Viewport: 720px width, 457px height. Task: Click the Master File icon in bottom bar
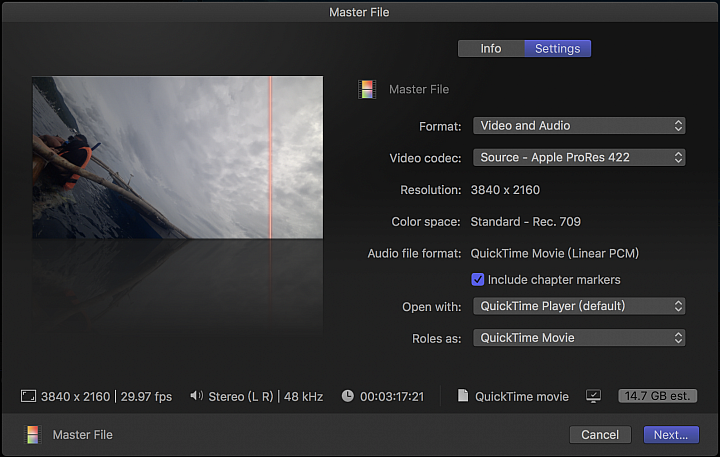click(33, 434)
